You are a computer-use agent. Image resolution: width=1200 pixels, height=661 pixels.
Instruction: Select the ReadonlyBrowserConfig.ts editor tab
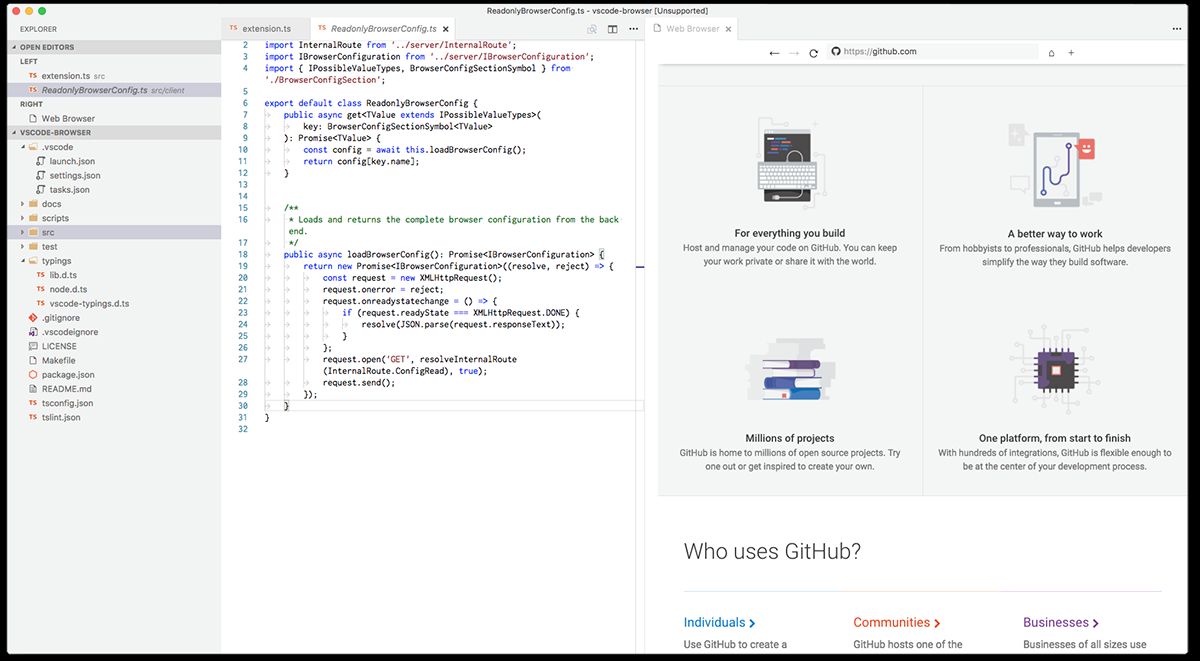[x=383, y=29]
